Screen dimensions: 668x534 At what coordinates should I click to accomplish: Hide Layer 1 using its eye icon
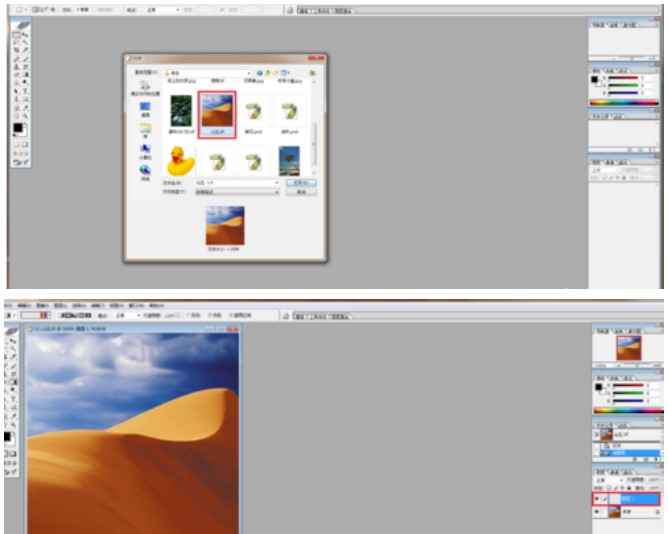pos(597,499)
